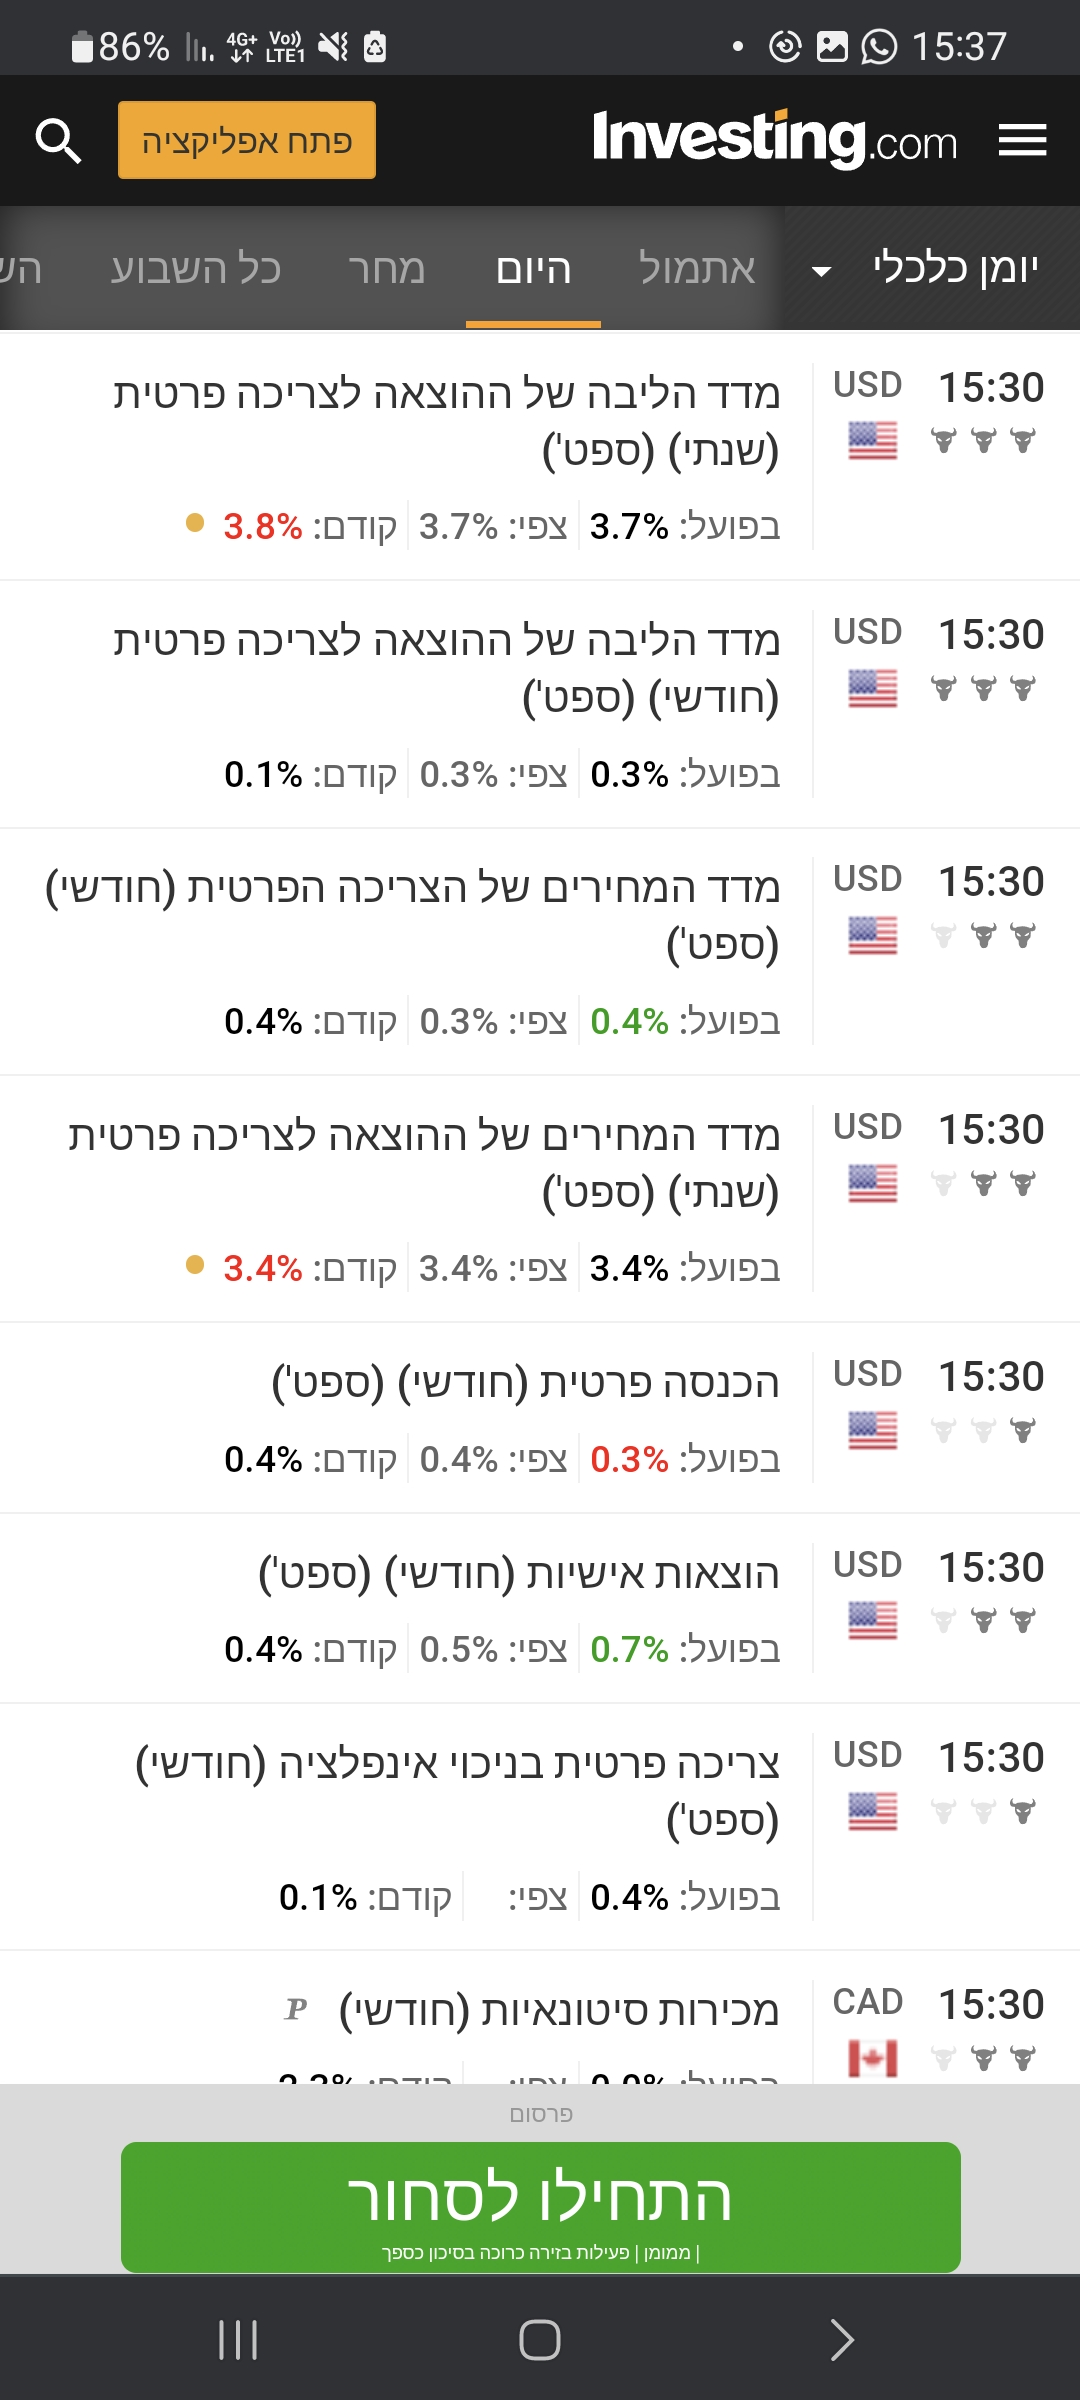Screen dimensions: 1080x2400
Task: Tap the Investing.com logo
Action: point(775,140)
